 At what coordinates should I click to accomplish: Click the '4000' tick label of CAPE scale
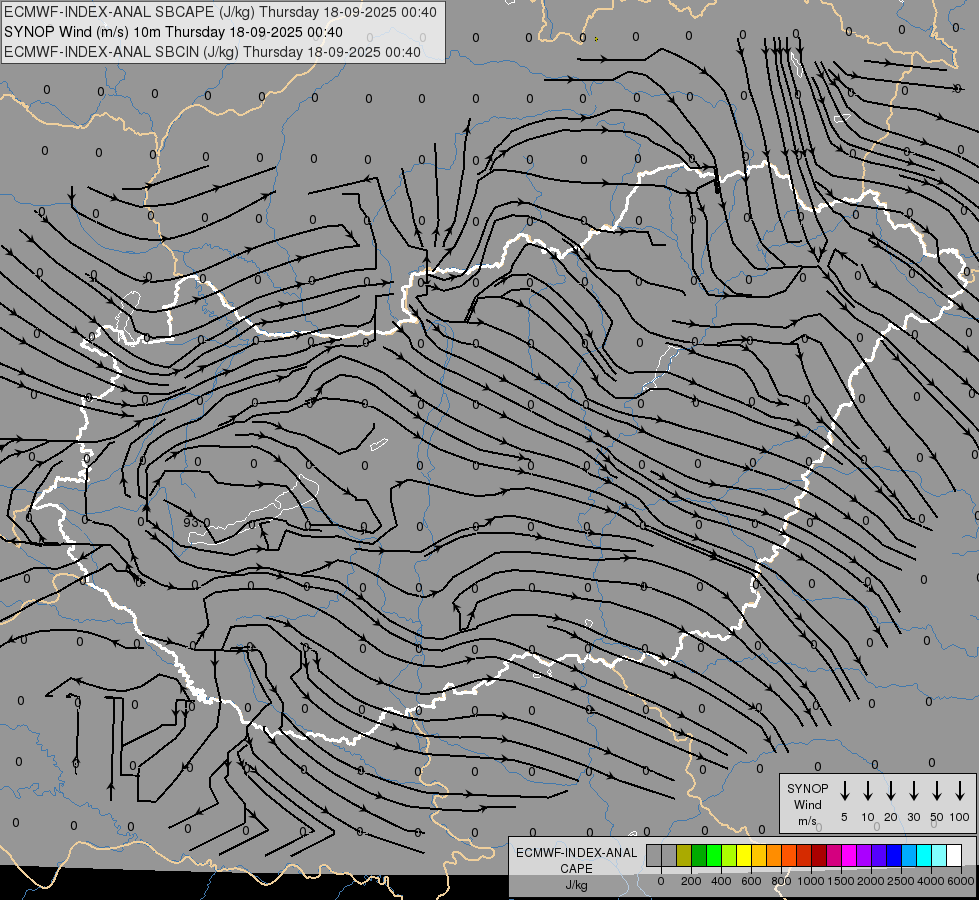pyautogui.click(x=931, y=881)
